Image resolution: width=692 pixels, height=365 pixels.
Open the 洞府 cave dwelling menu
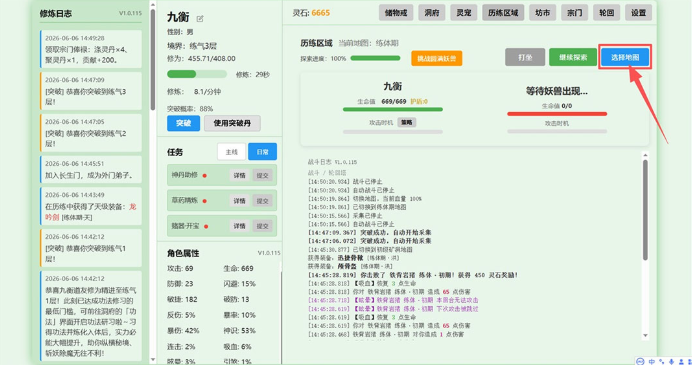point(432,13)
